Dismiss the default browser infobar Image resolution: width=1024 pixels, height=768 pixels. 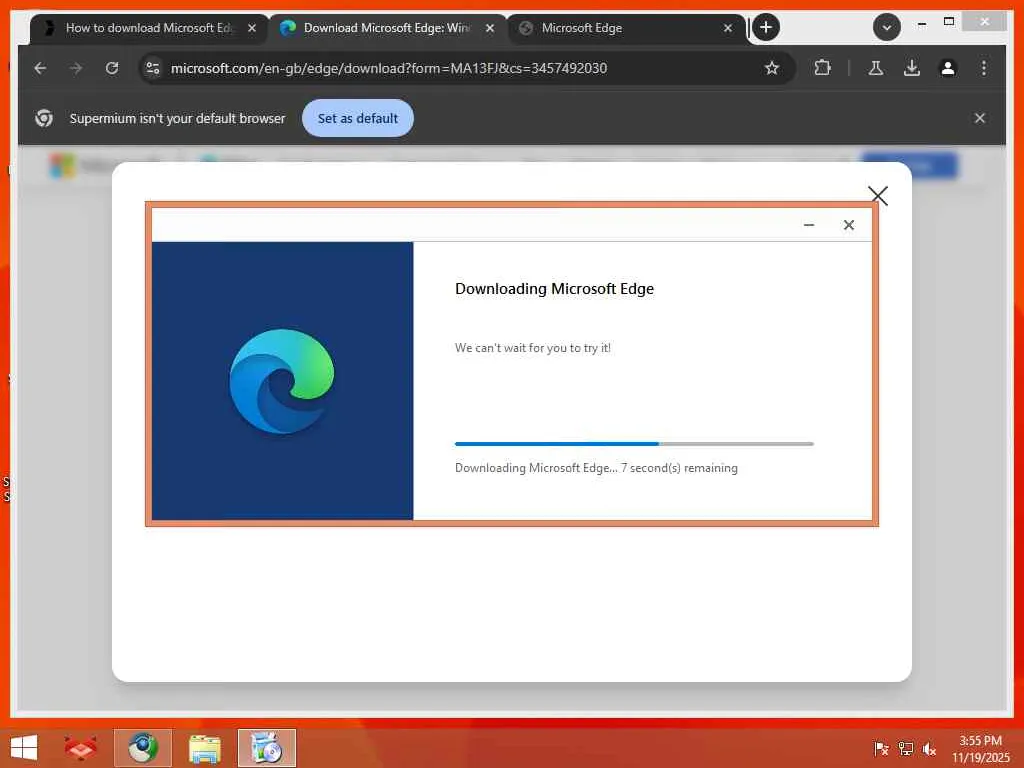[980, 118]
